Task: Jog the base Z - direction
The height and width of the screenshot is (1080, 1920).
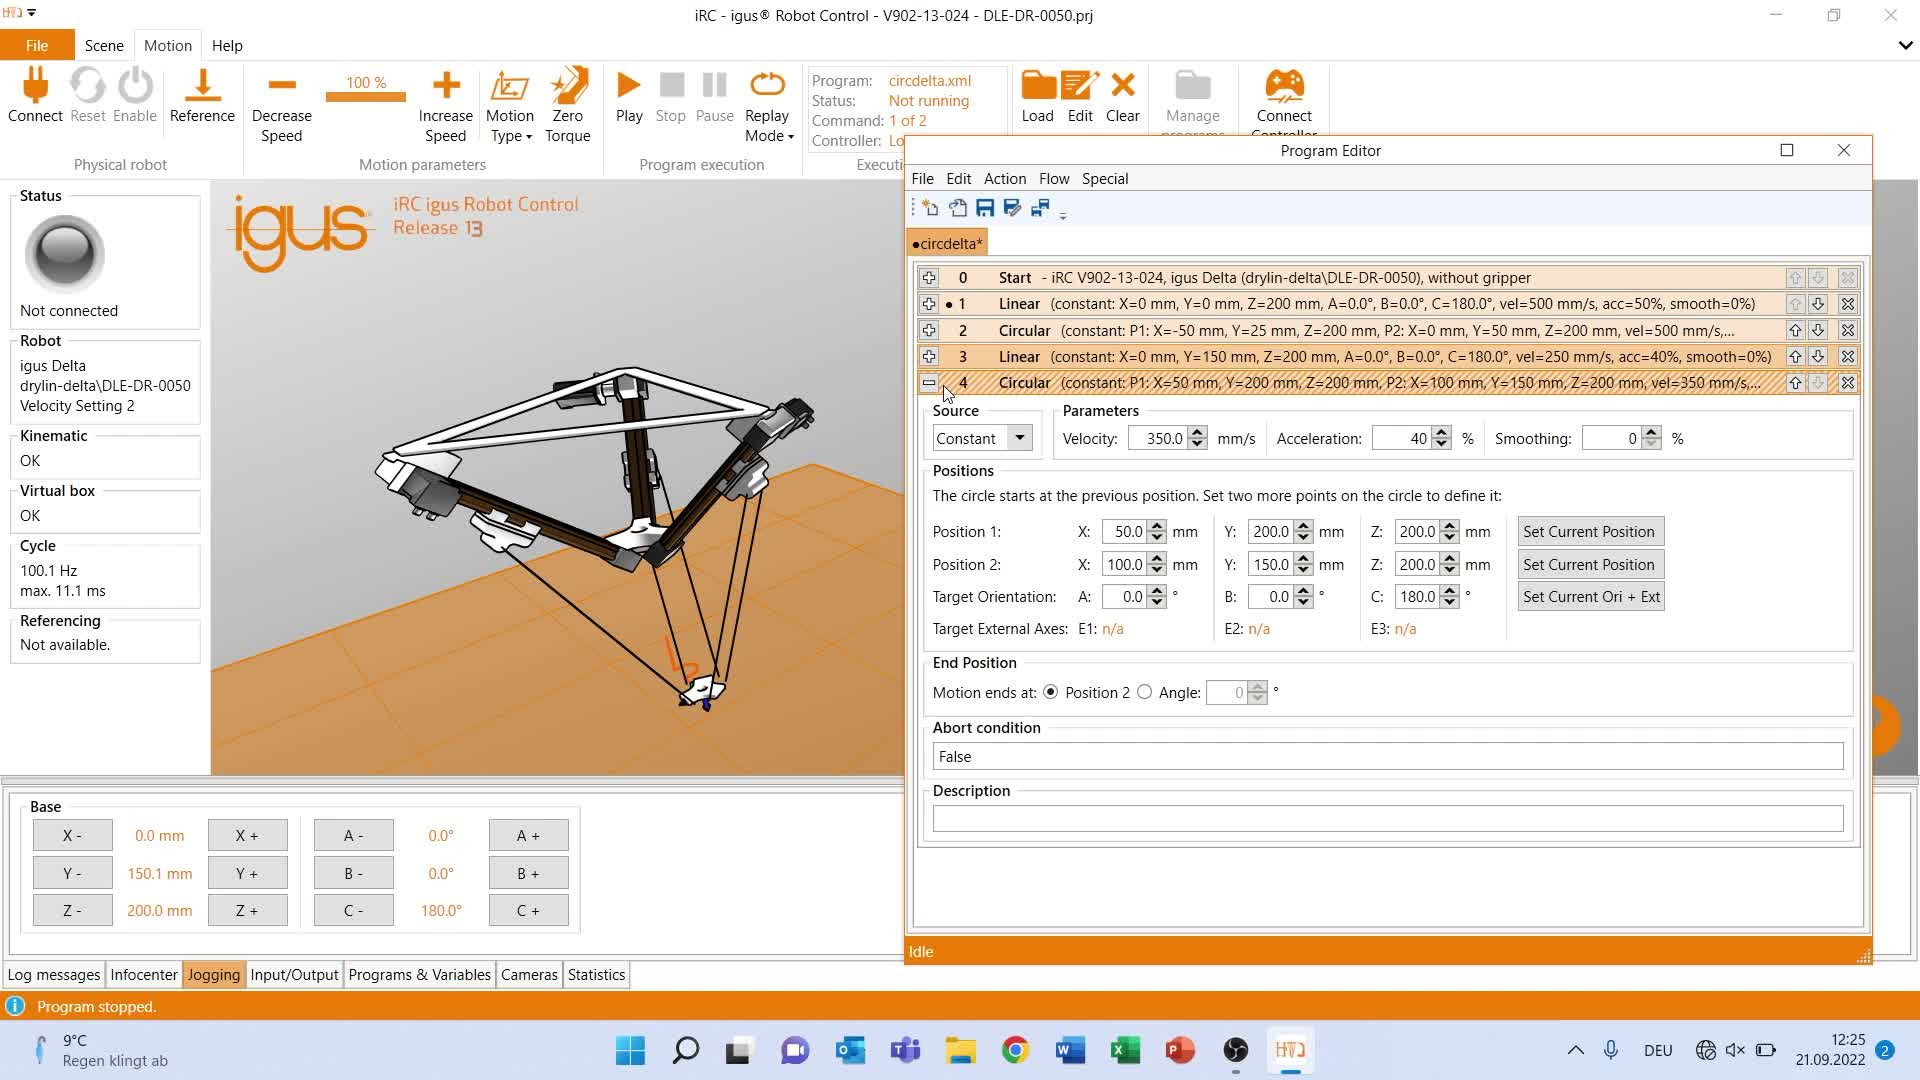Action: pos(72,911)
